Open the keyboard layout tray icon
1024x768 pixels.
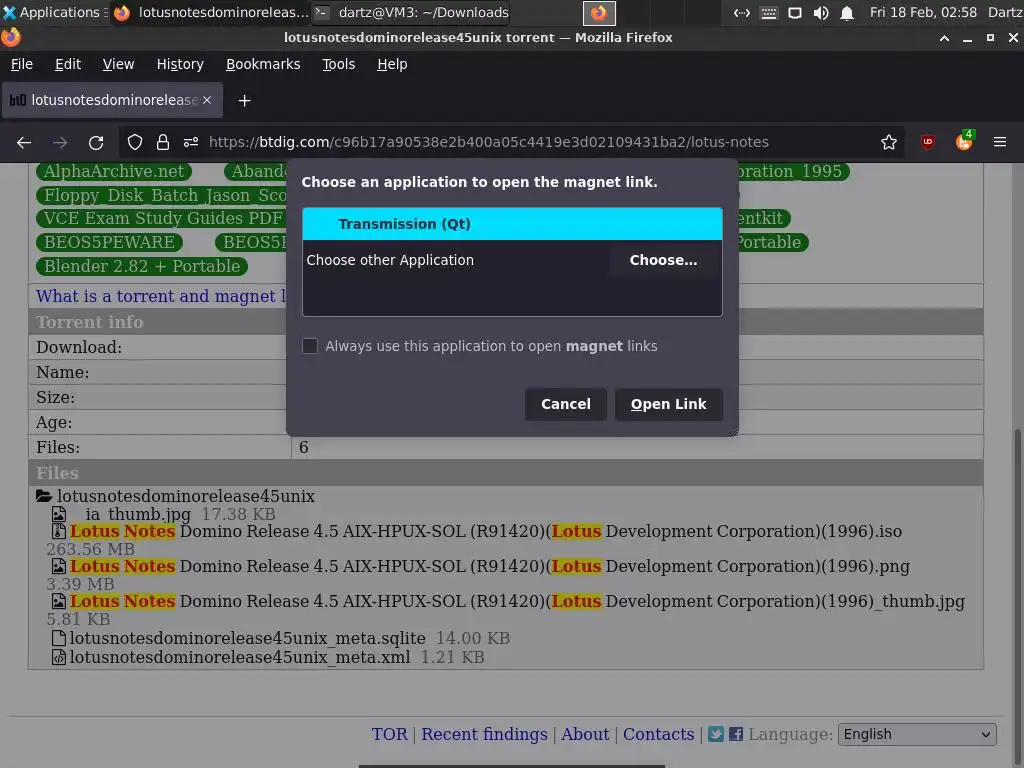[769, 12]
